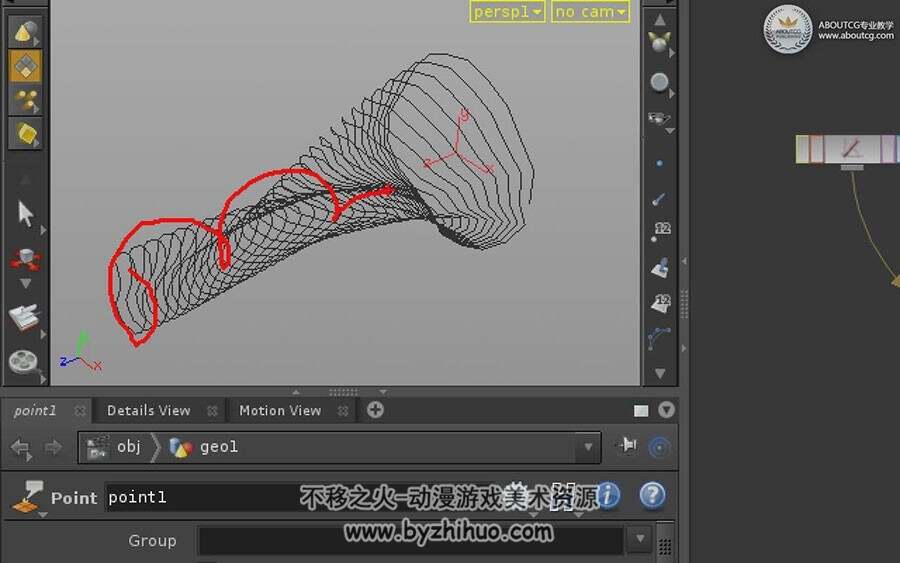Image resolution: width=900 pixels, height=563 pixels.
Task: Switch to the Motion View tab
Action: [x=280, y=410]
